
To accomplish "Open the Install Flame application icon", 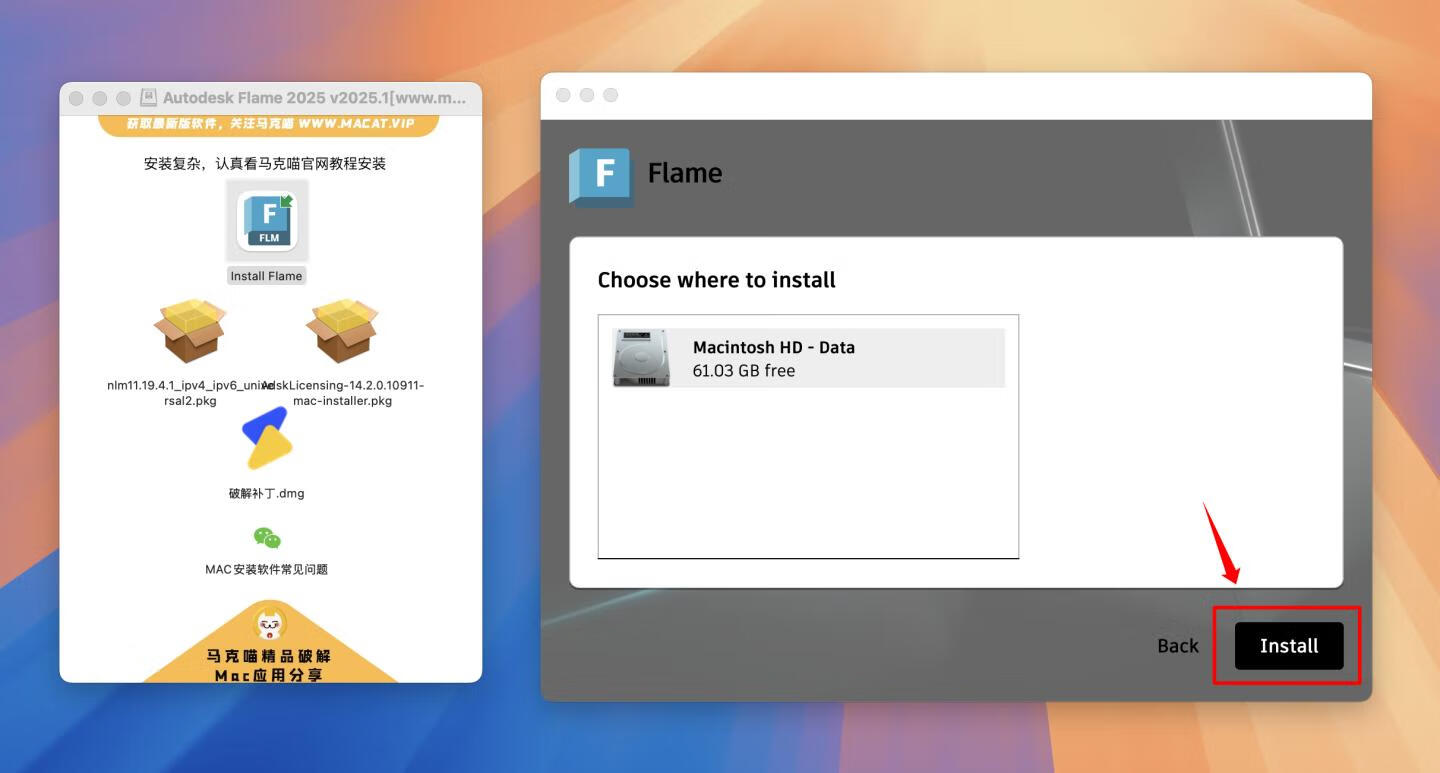I will click(x=266, y=220).
